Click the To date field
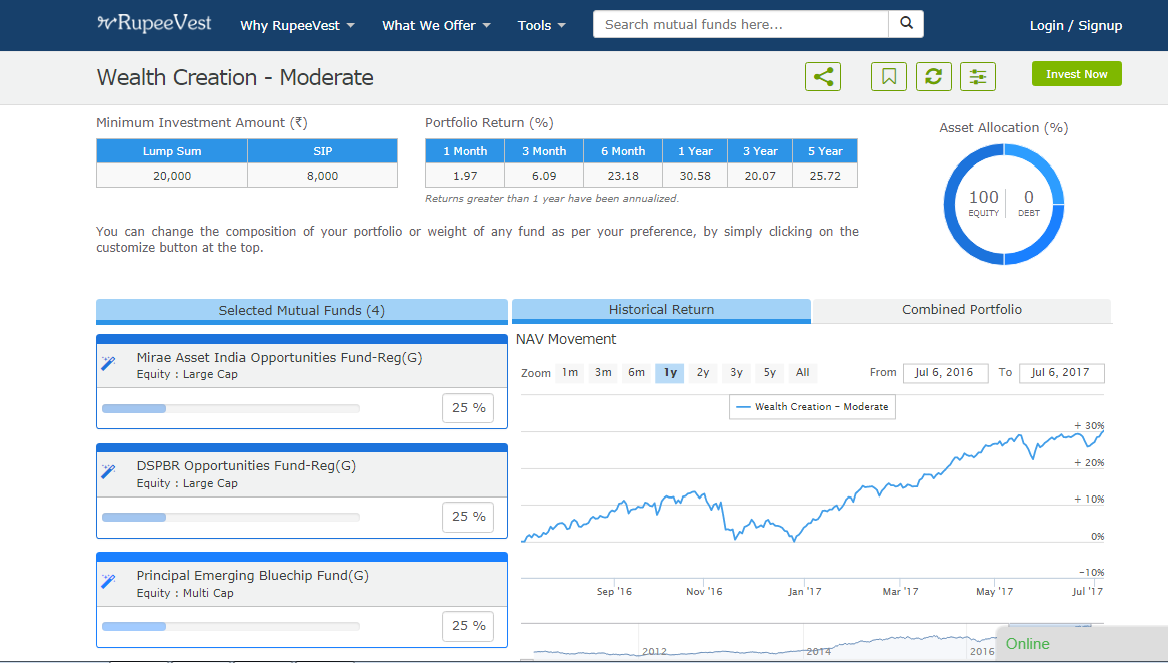Screen dimensions: 1168x663 point(1061,372)
